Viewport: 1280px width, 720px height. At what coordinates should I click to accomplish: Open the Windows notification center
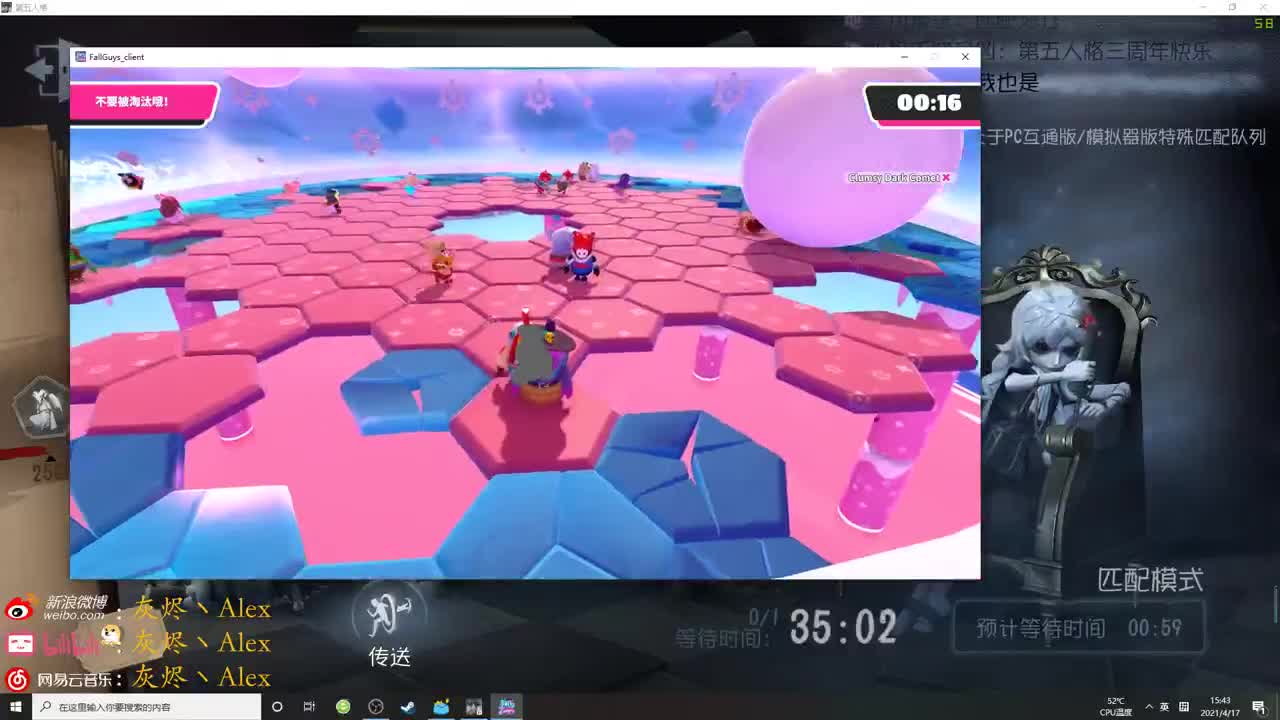pos(1258,707)
